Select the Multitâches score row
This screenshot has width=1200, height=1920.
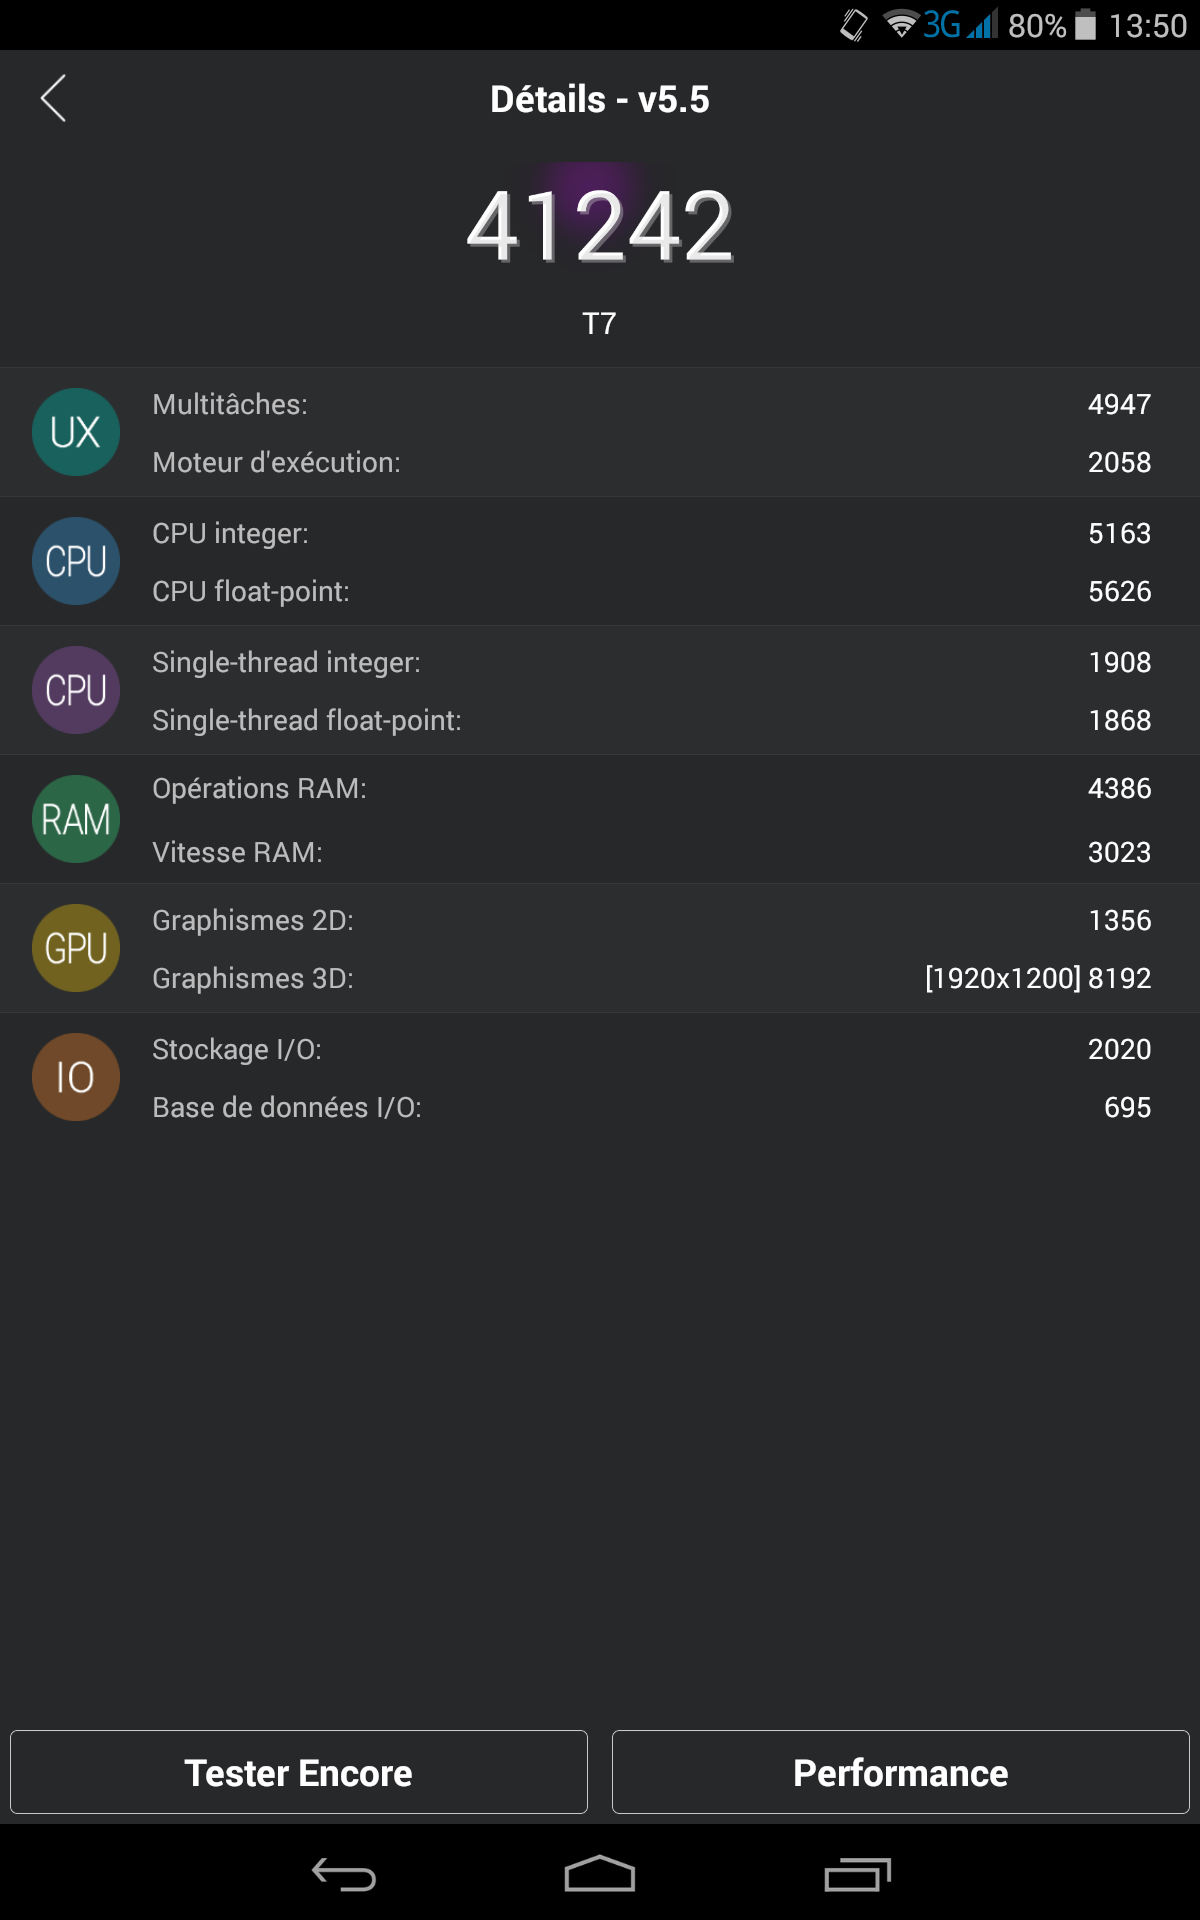pyautogui.click(x=651, y=404)
